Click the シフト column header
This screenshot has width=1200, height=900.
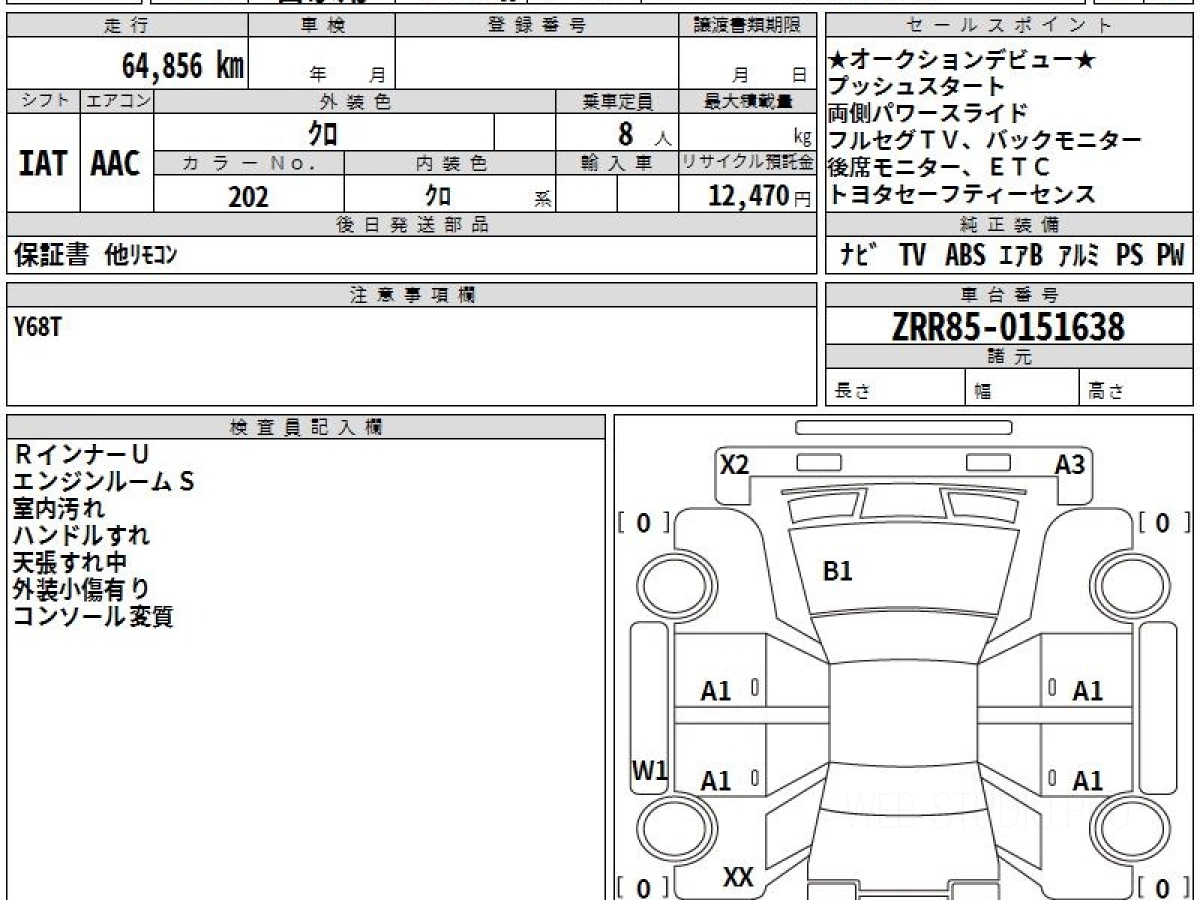coord(44,101)
